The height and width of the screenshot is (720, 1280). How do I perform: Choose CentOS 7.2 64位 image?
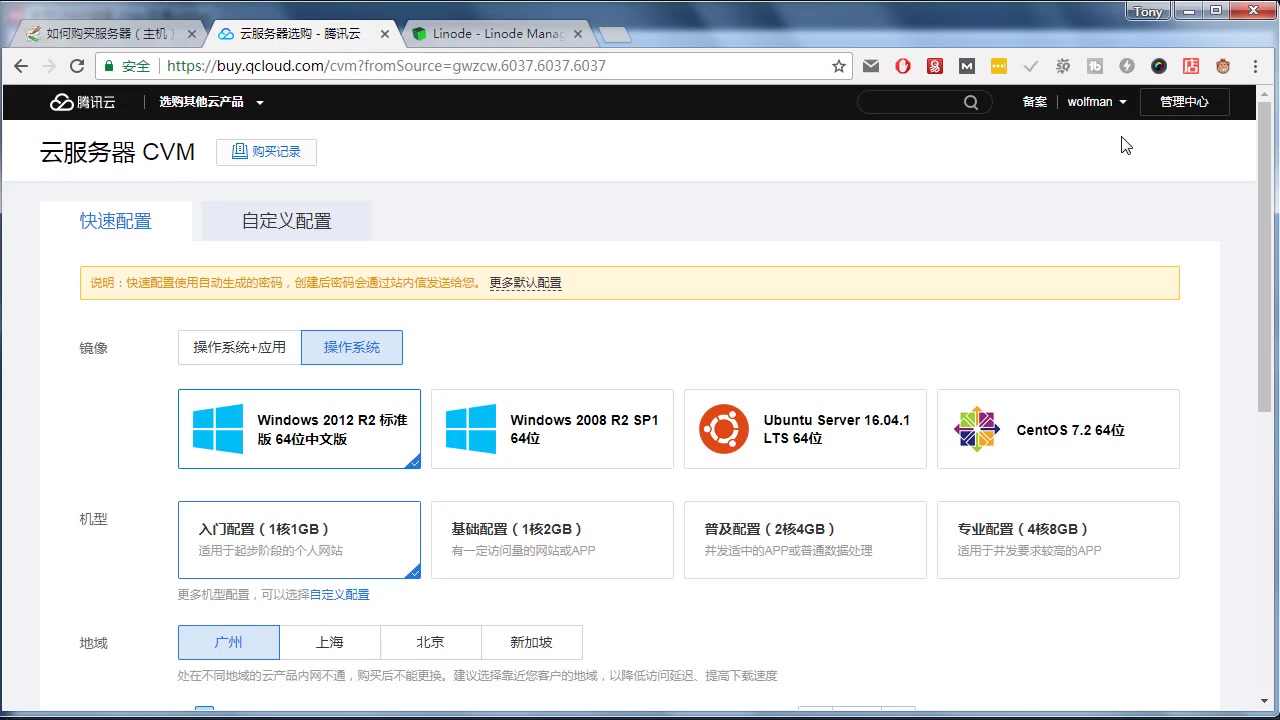pos(1058,429)
